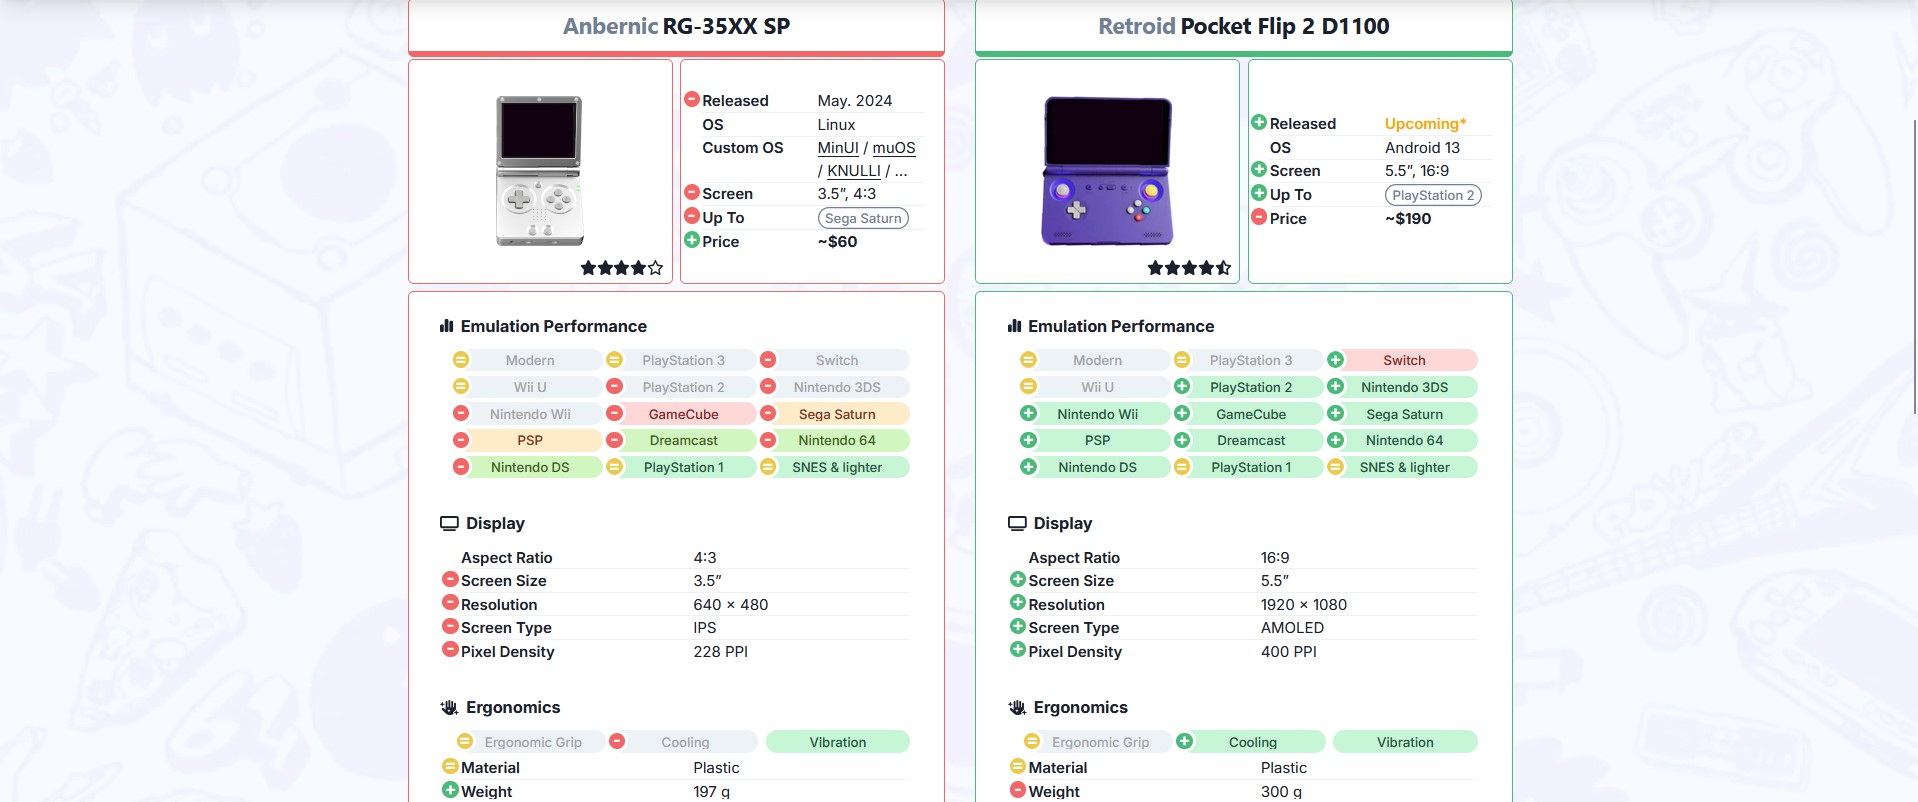Click green plus icon next to Anbernic Price
Viewport: 1918px width, 802px height.
[691, 240]
